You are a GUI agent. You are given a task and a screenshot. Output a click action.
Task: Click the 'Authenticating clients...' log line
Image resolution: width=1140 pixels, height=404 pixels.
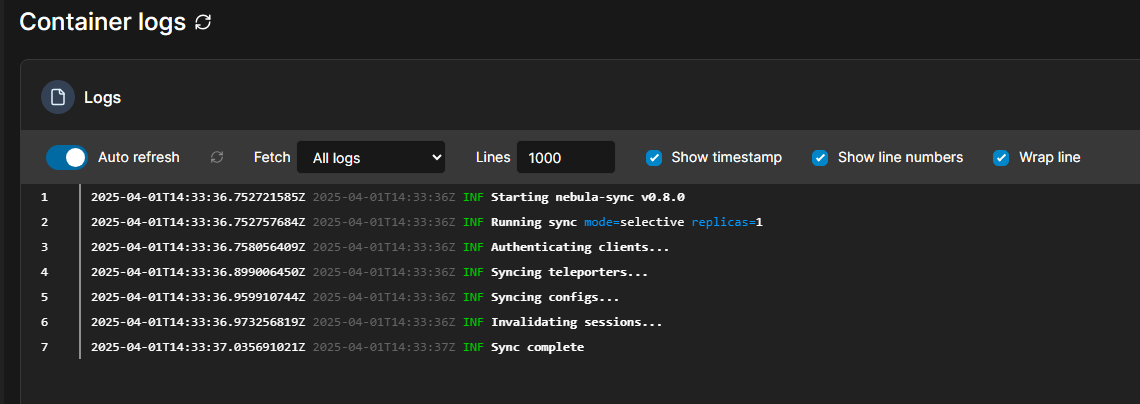pos(580,247)
